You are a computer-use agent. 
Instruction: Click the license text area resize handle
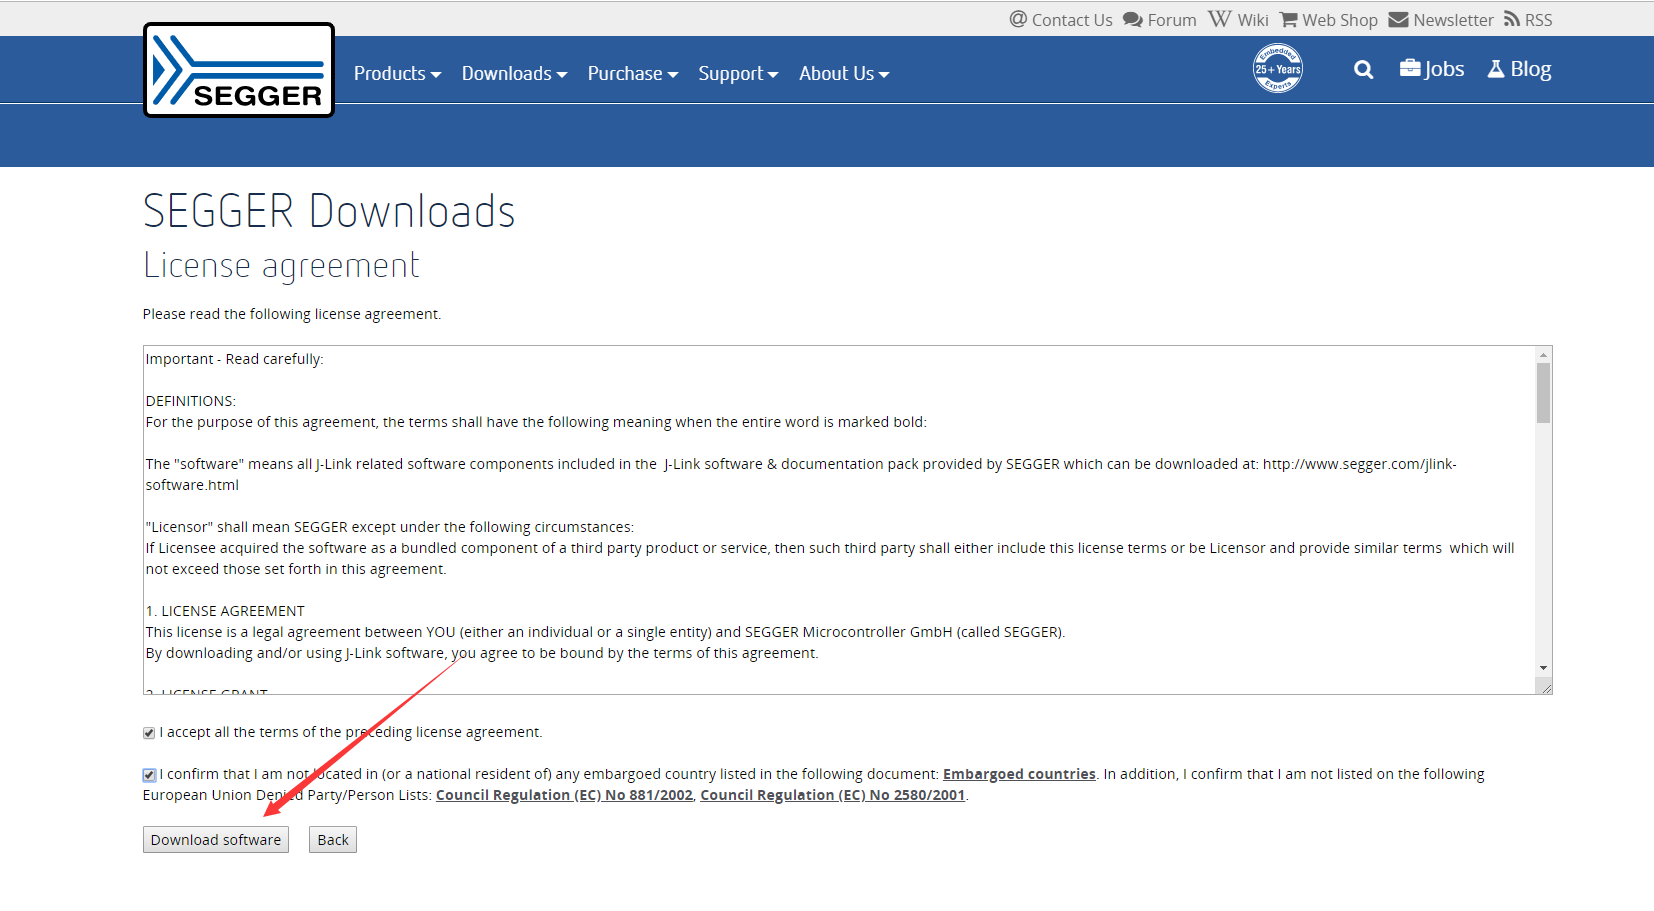pos(1545,687)
